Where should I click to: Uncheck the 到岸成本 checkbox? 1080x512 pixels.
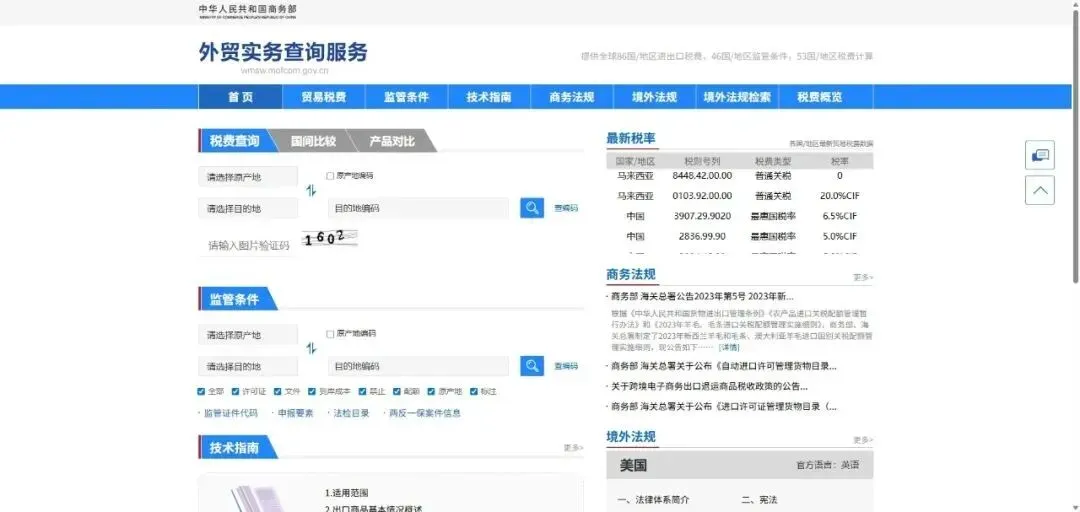click(312, 391)
